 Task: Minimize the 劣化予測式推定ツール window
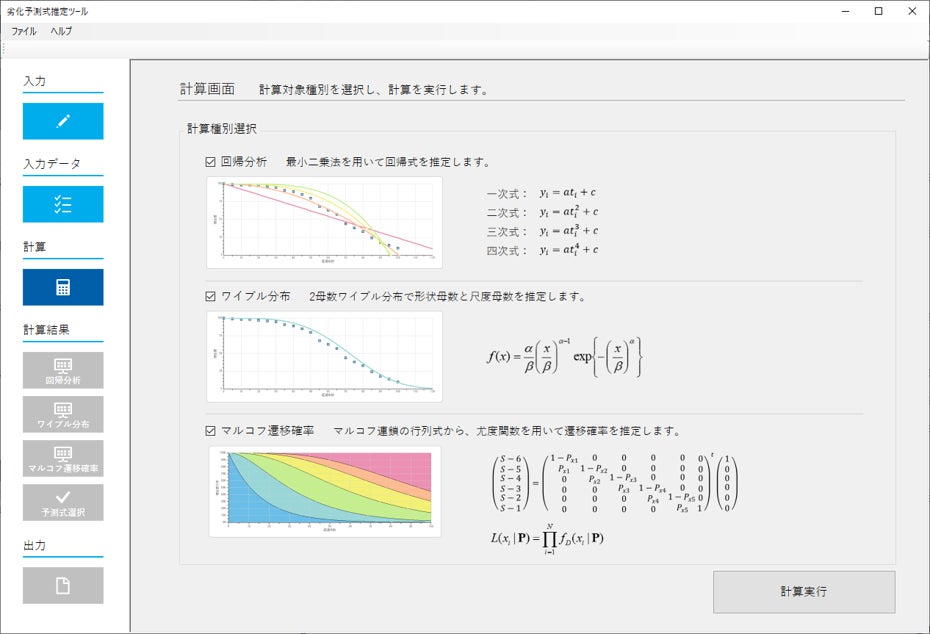[x=846, y=11]
